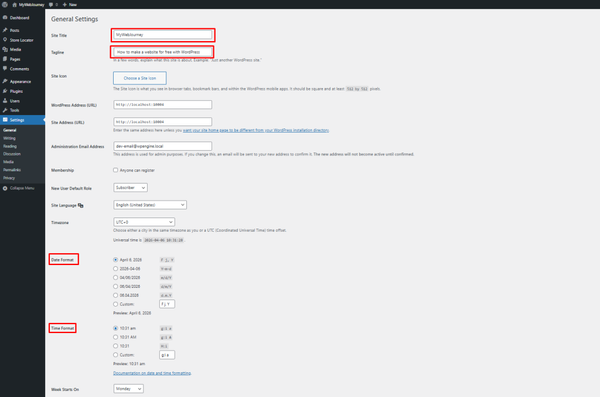Viewport: 600px width, 397px height.
Task: Select the 04/06/2026 date format
Action: (x=116, y=278)
